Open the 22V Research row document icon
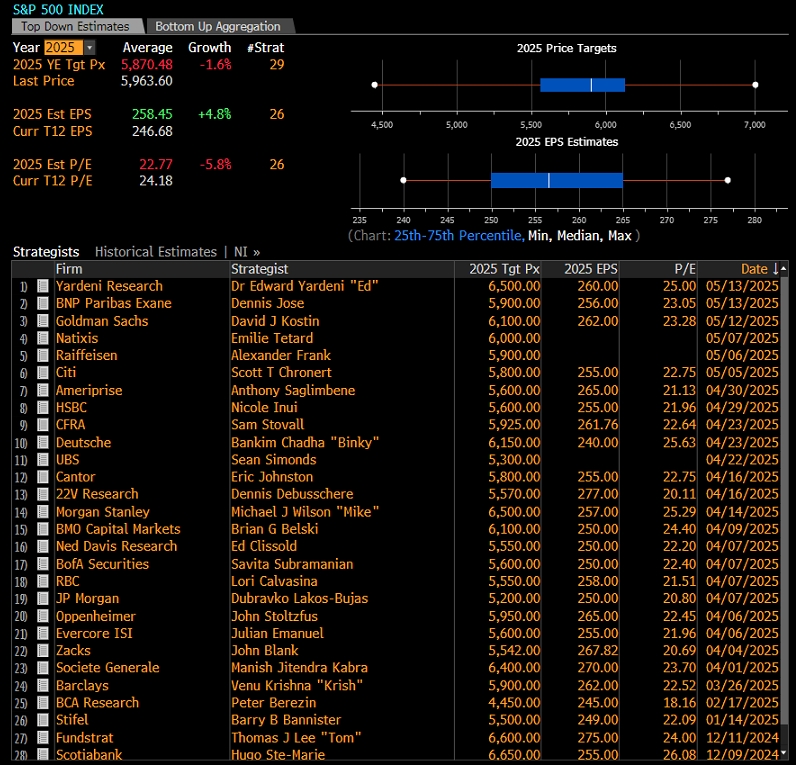This screenshot has width=796, height=765. pyautogui.click(x=43, y=494)
